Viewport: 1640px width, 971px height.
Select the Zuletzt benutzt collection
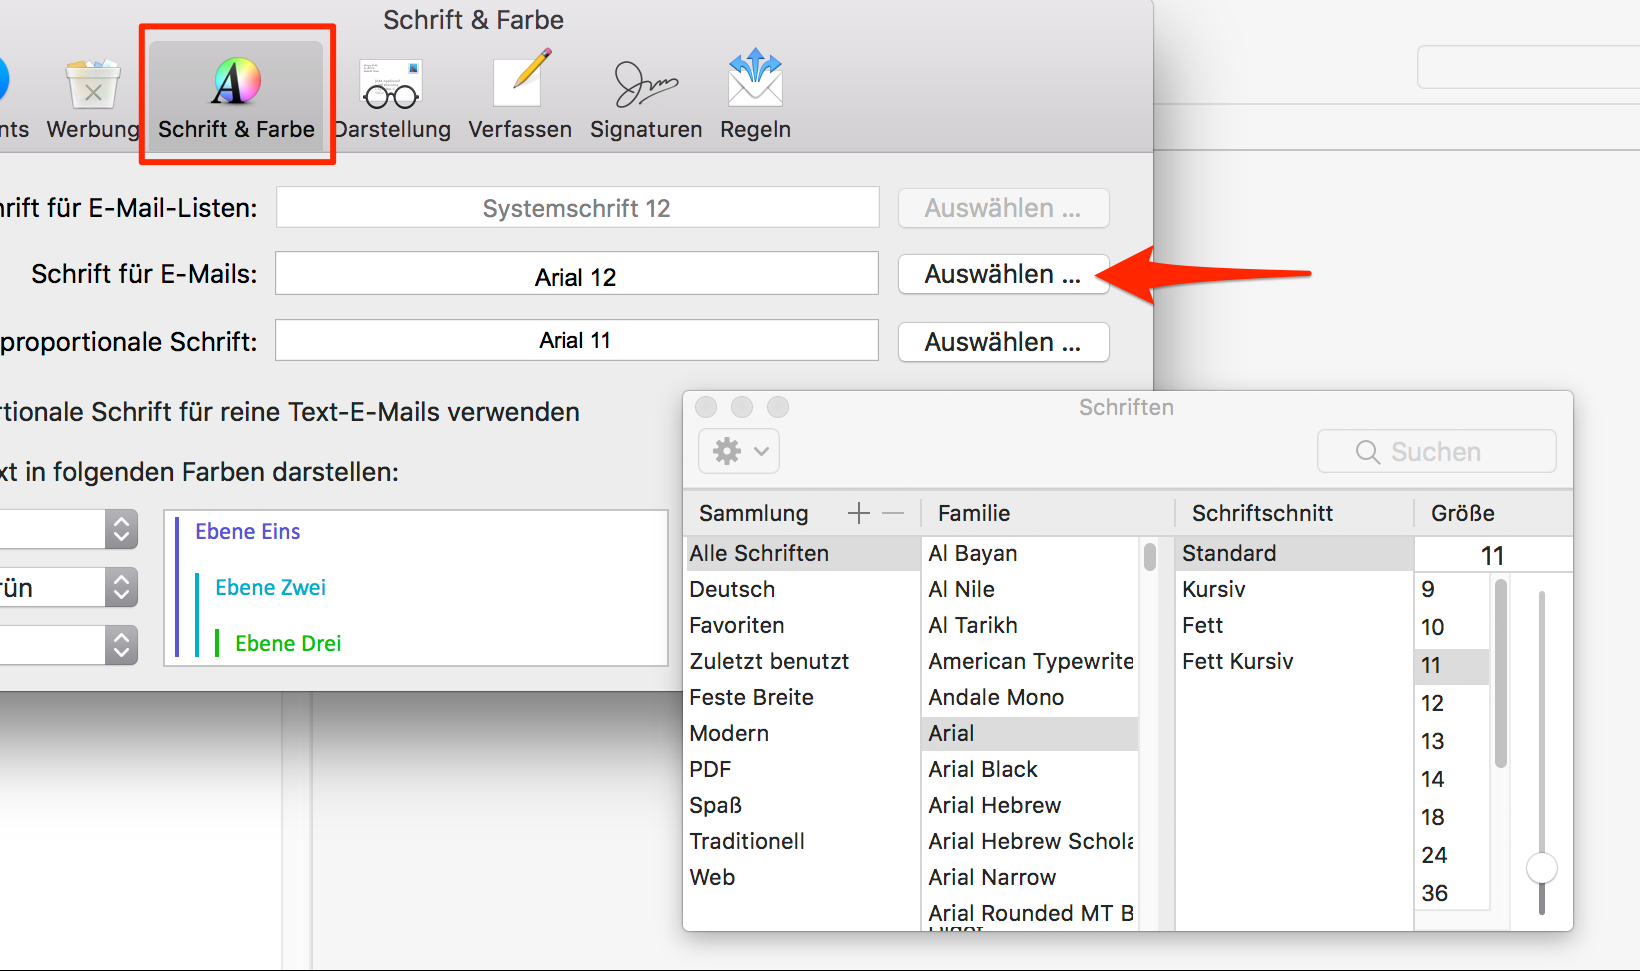tap(802, 661)
